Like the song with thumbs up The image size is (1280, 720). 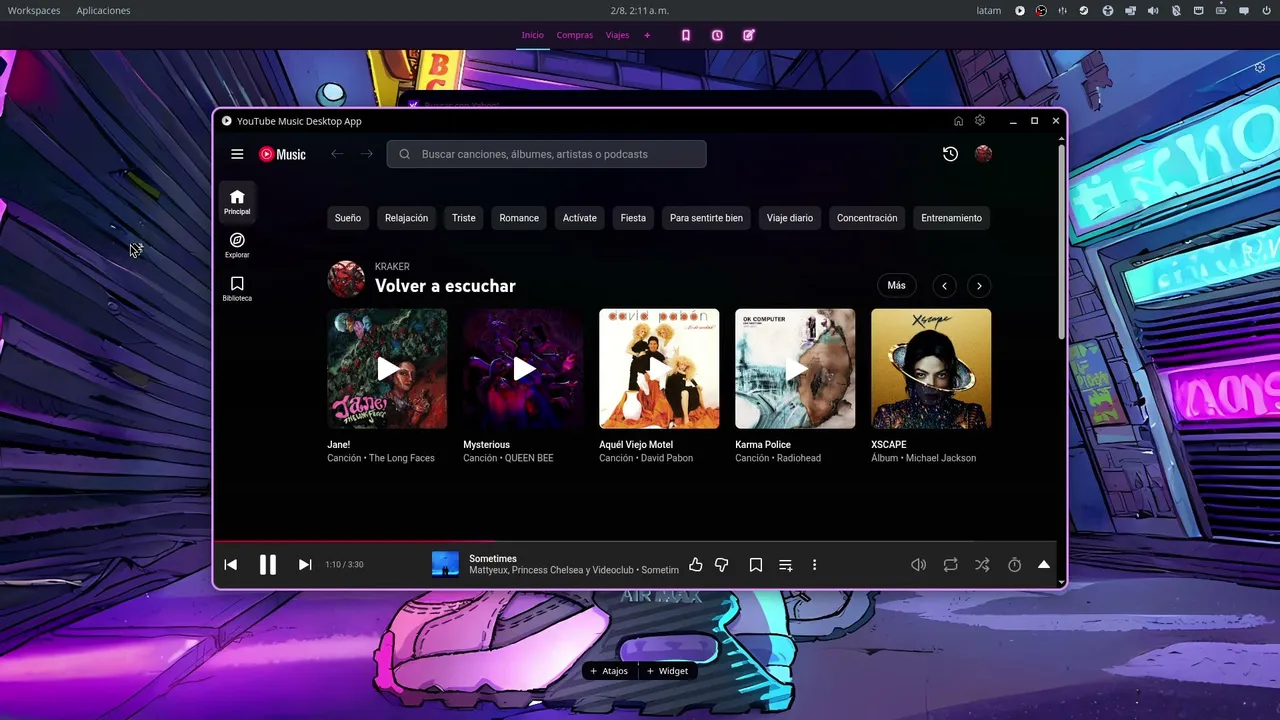tap(696, 565)
